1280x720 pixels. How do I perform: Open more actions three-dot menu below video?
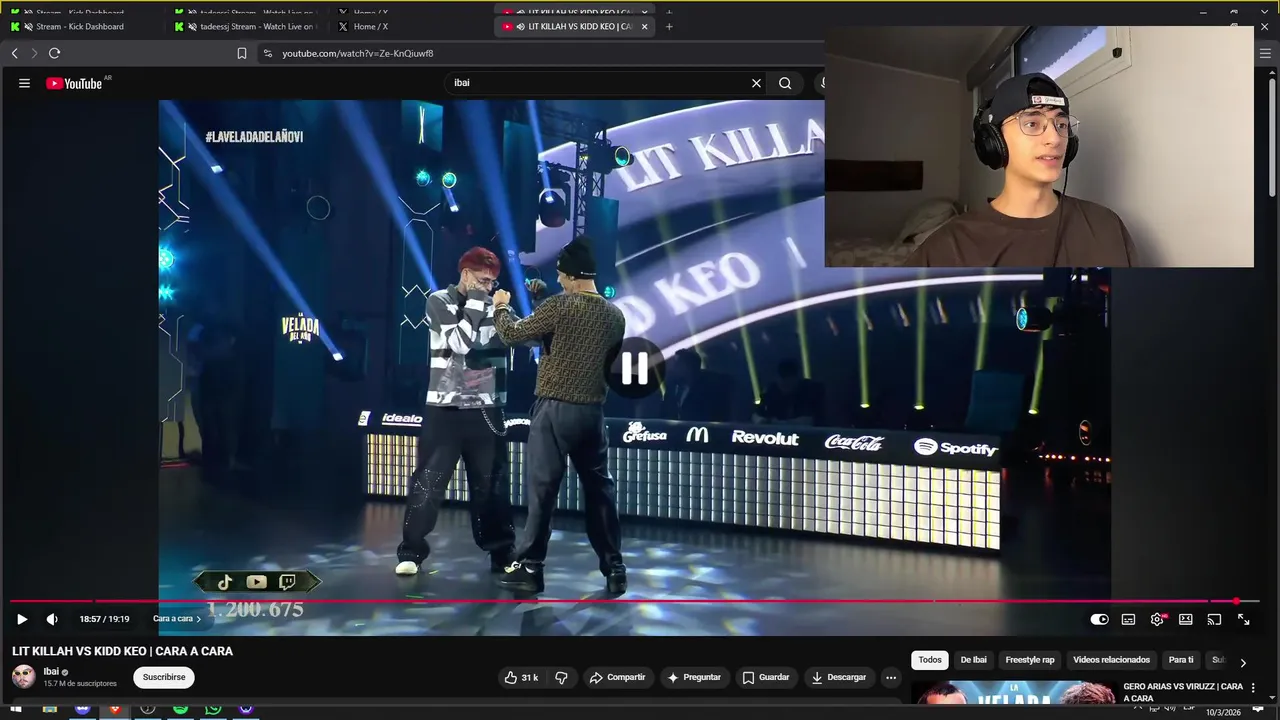[x=891, y=677]
